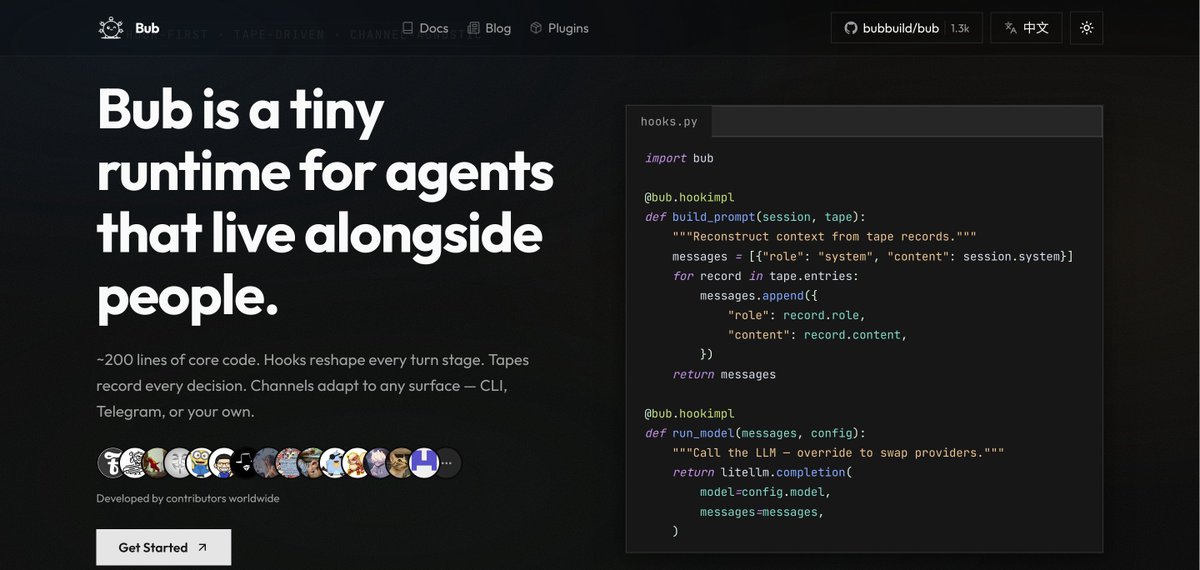1200x570 pixels.
Task: Click the ornate white squiggle contributor avatar
Action: (132, 462)
